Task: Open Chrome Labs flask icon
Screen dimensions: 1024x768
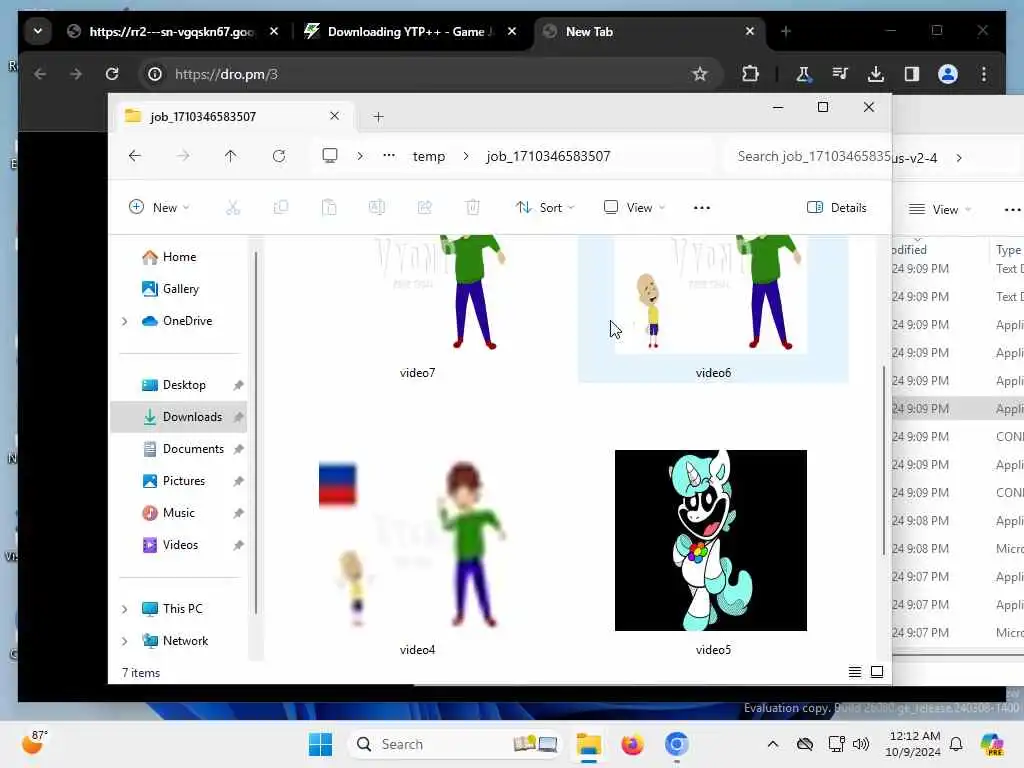Action: click(x=803, y=74)
